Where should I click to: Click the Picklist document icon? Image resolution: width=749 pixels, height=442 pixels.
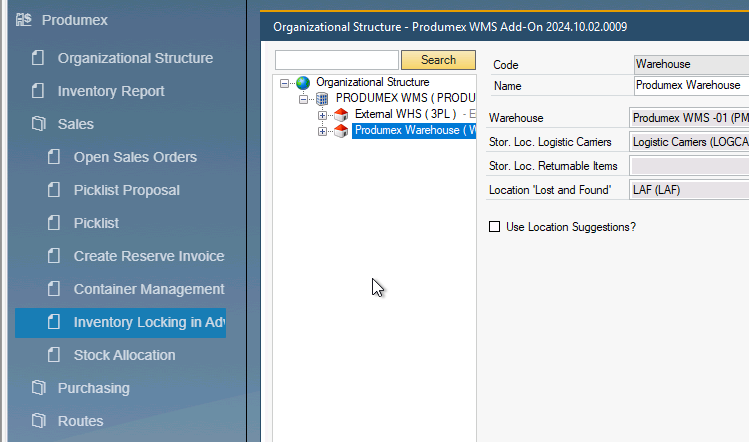click(54, 223)
